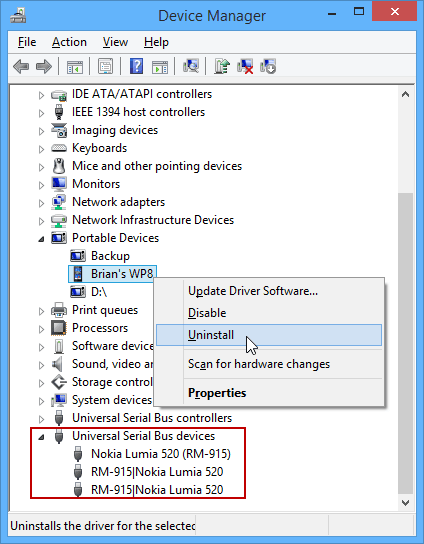Open the Help menu
The width and height of the screenshot is (424, 544).
156,42
